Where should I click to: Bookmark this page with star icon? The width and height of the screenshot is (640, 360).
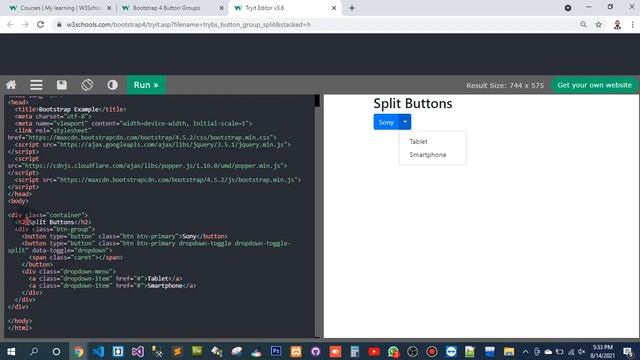coord(598,24)
